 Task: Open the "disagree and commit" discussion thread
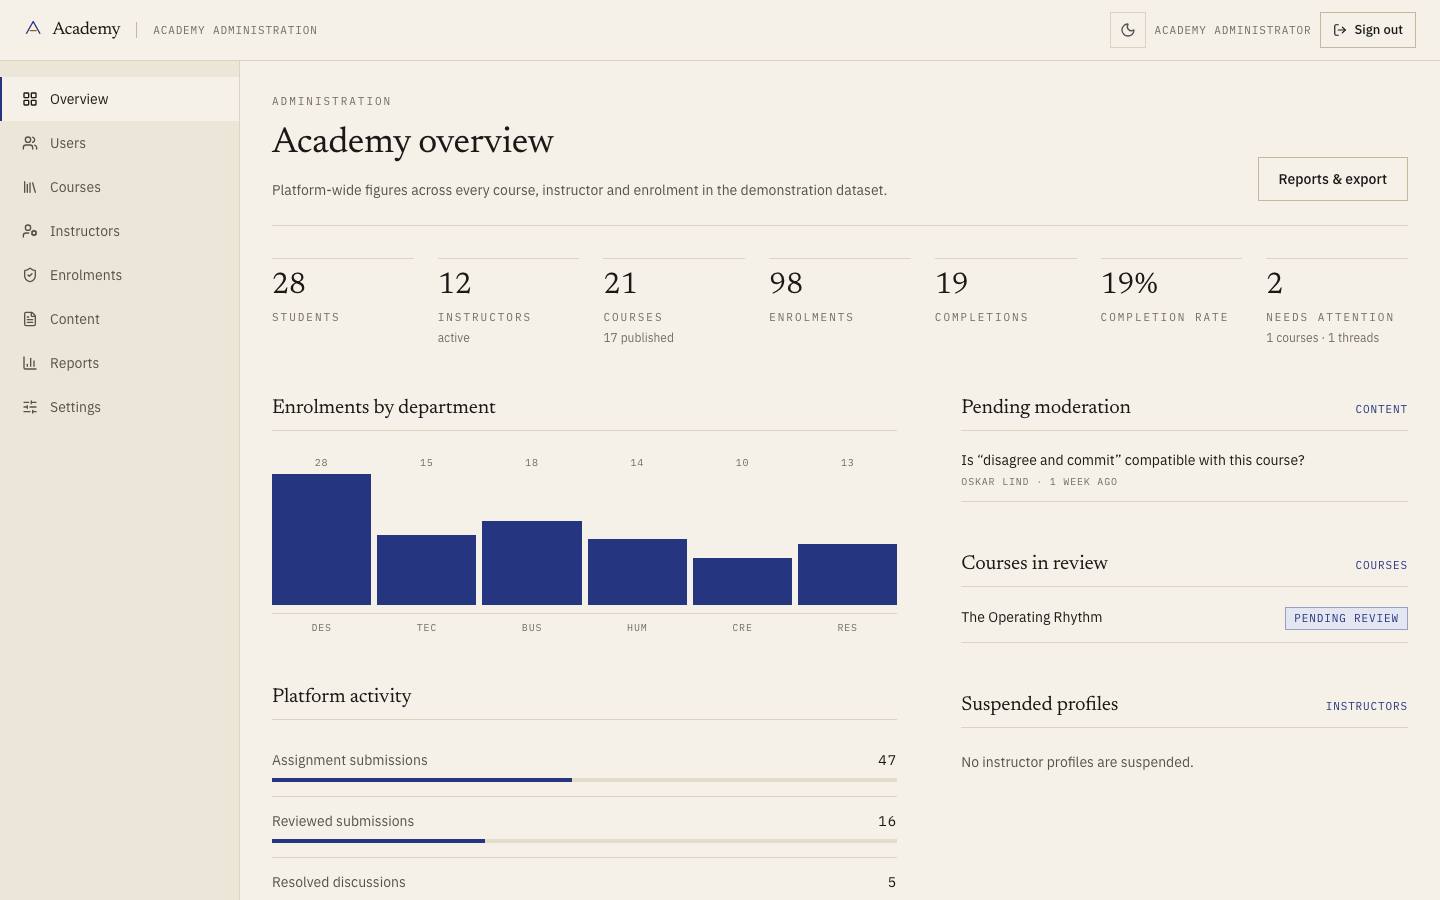(x=1132, y=460)
